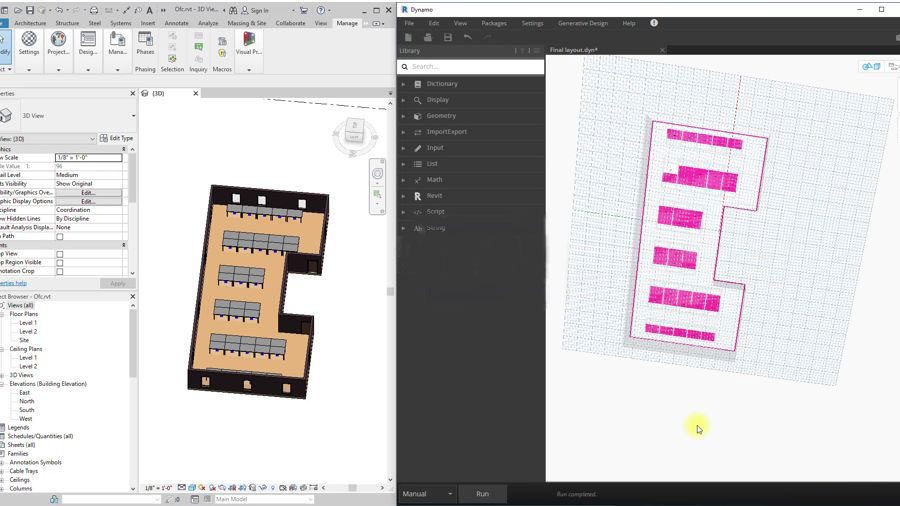Click the Edit Type button

[116, 138]
